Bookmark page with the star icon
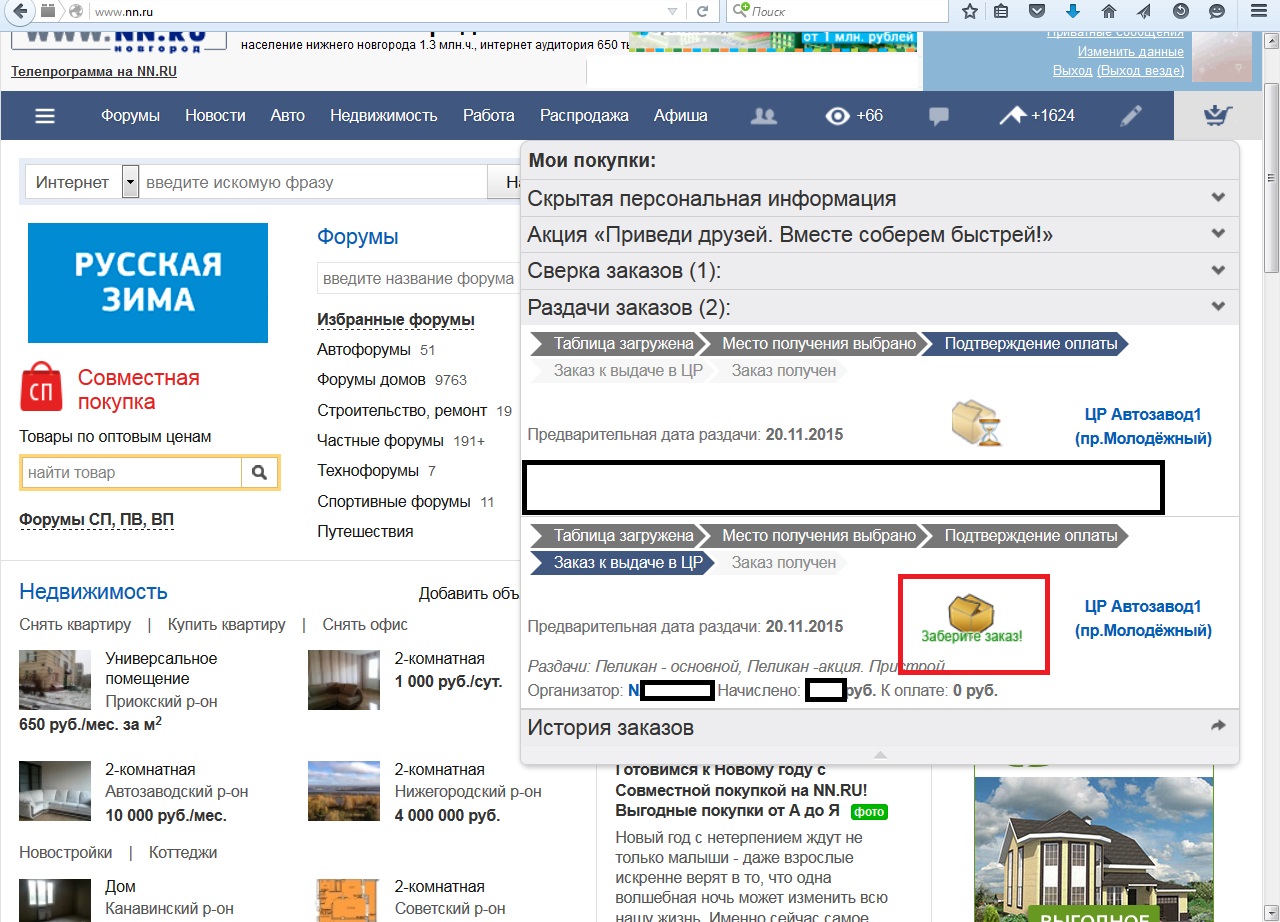 pyautogui.click(x=969, y=11)
